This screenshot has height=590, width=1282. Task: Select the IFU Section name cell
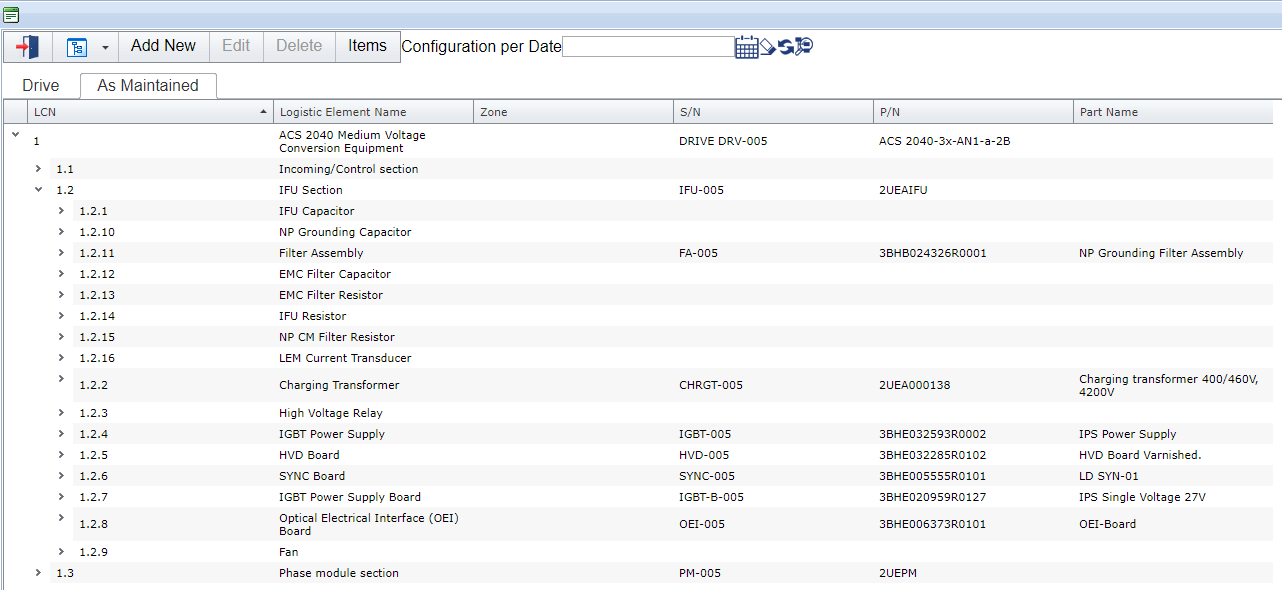[311, 190]
